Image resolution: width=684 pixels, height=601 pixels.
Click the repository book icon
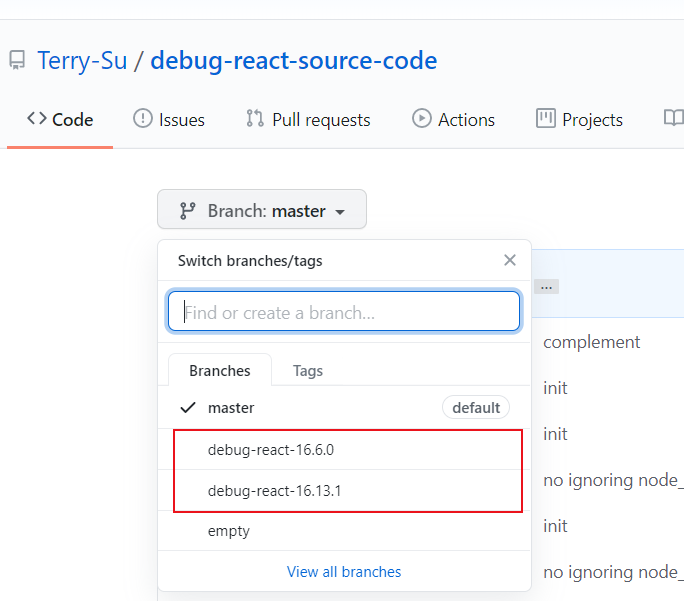point(17,61)
